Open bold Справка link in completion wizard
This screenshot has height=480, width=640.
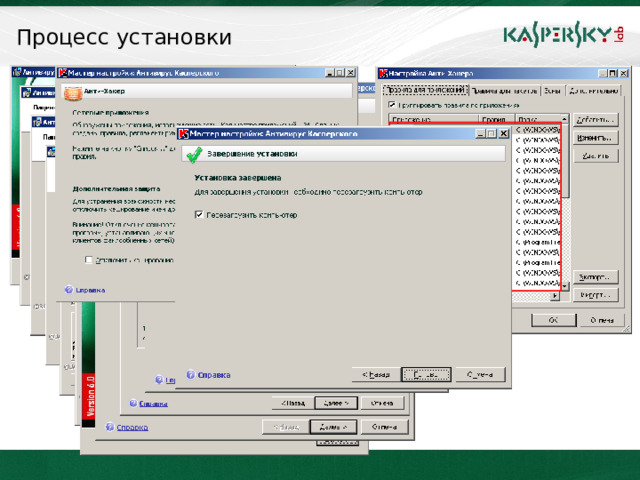click(214, 375)
